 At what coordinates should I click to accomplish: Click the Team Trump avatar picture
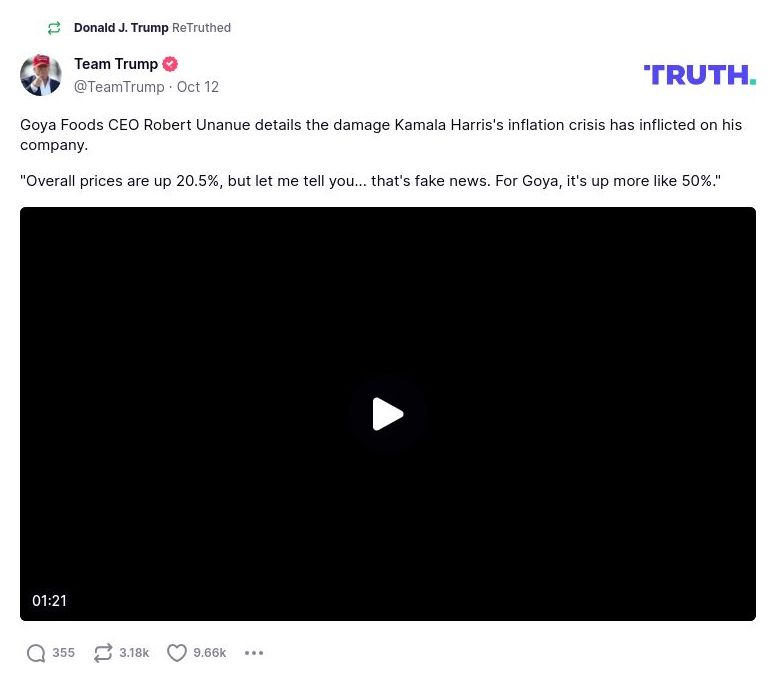41,75
